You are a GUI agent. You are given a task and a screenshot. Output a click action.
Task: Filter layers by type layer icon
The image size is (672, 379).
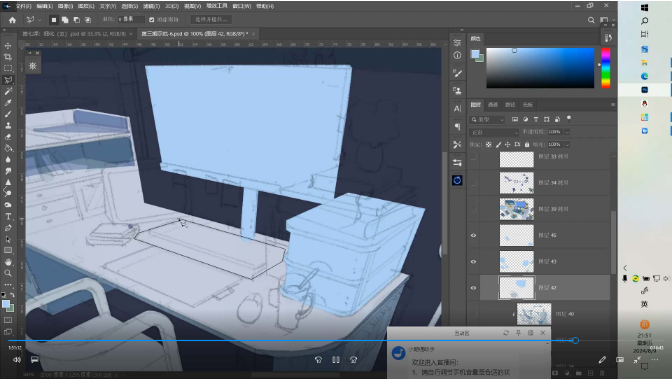tap(536, 119)
